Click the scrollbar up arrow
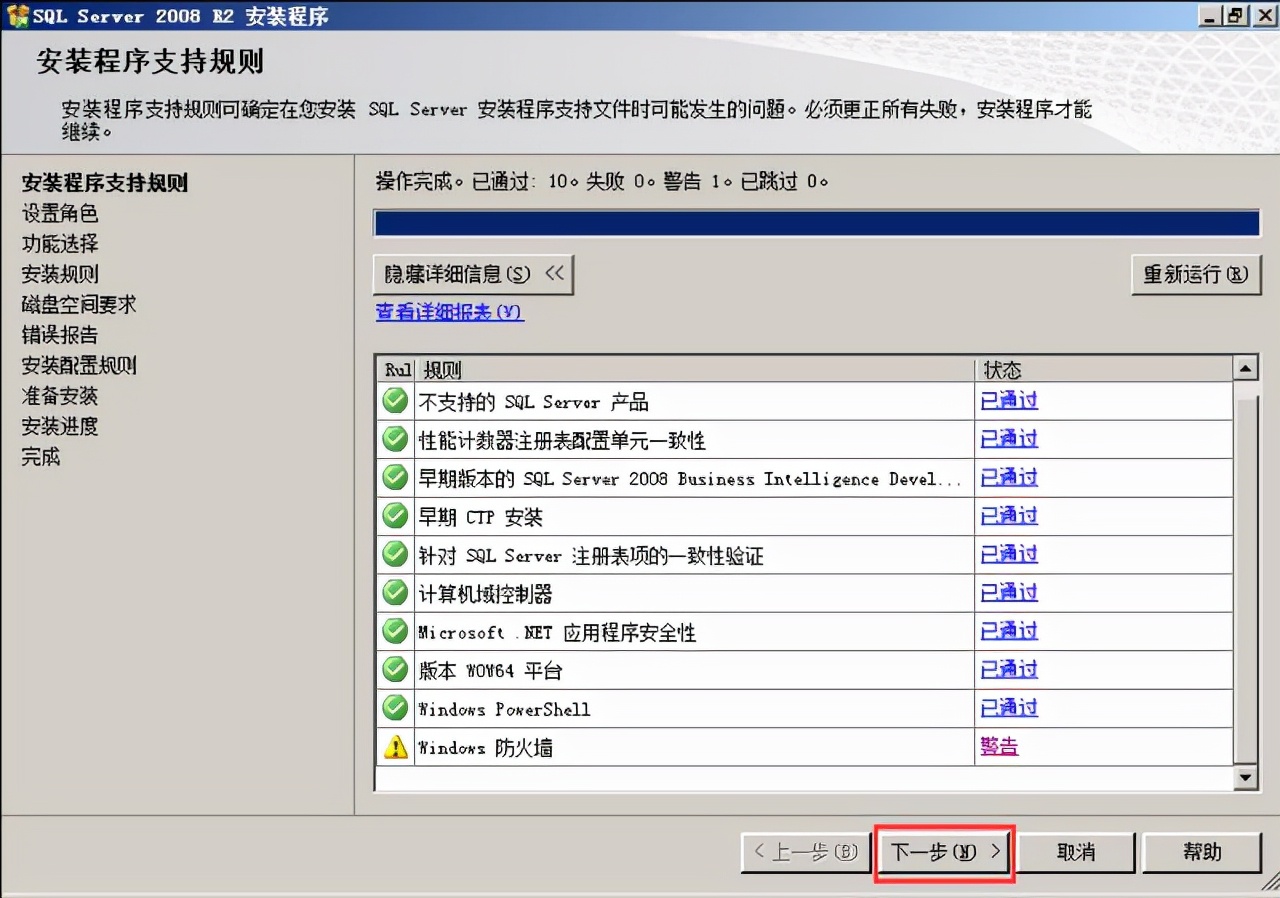Screen dimensions: 1280x898 (x=1245, y=367)
